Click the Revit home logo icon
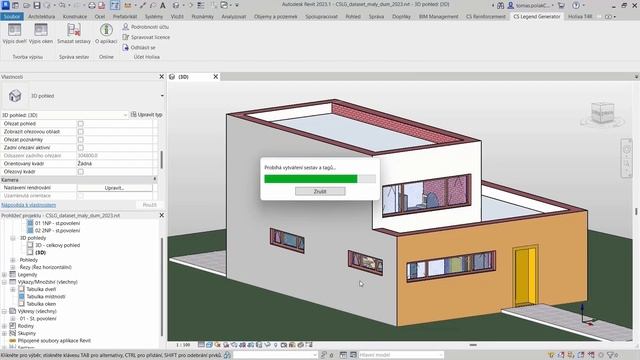The height and width of the screenshot is (360, 640). (6, 5)
